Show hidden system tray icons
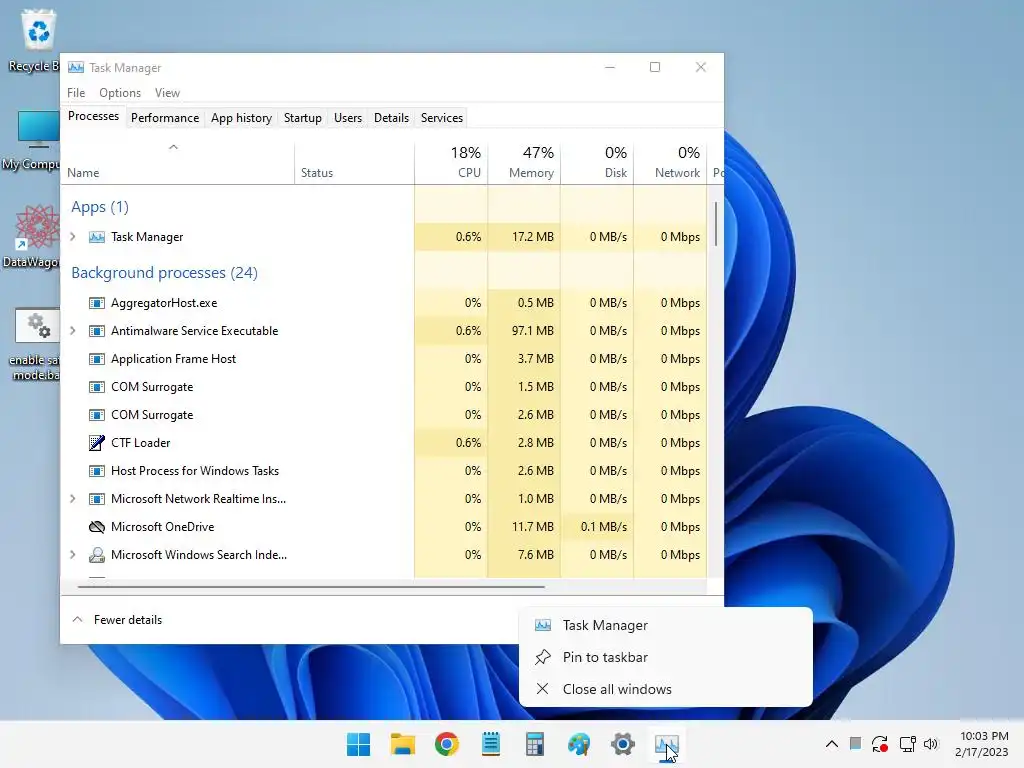The width and height of the screenshot is (1024, 768). (x=831, y=744)
